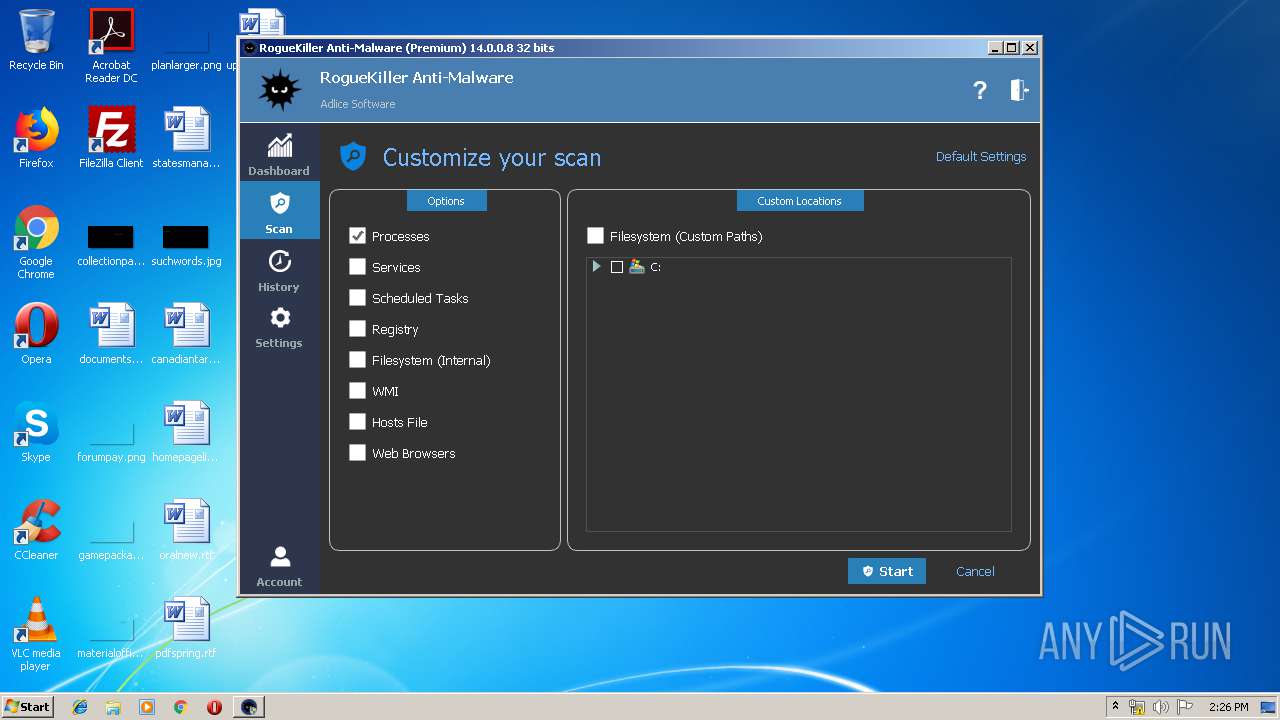Select the suchwords.jpg desktop file
The image size is (1280, 720).
[186, 246]
